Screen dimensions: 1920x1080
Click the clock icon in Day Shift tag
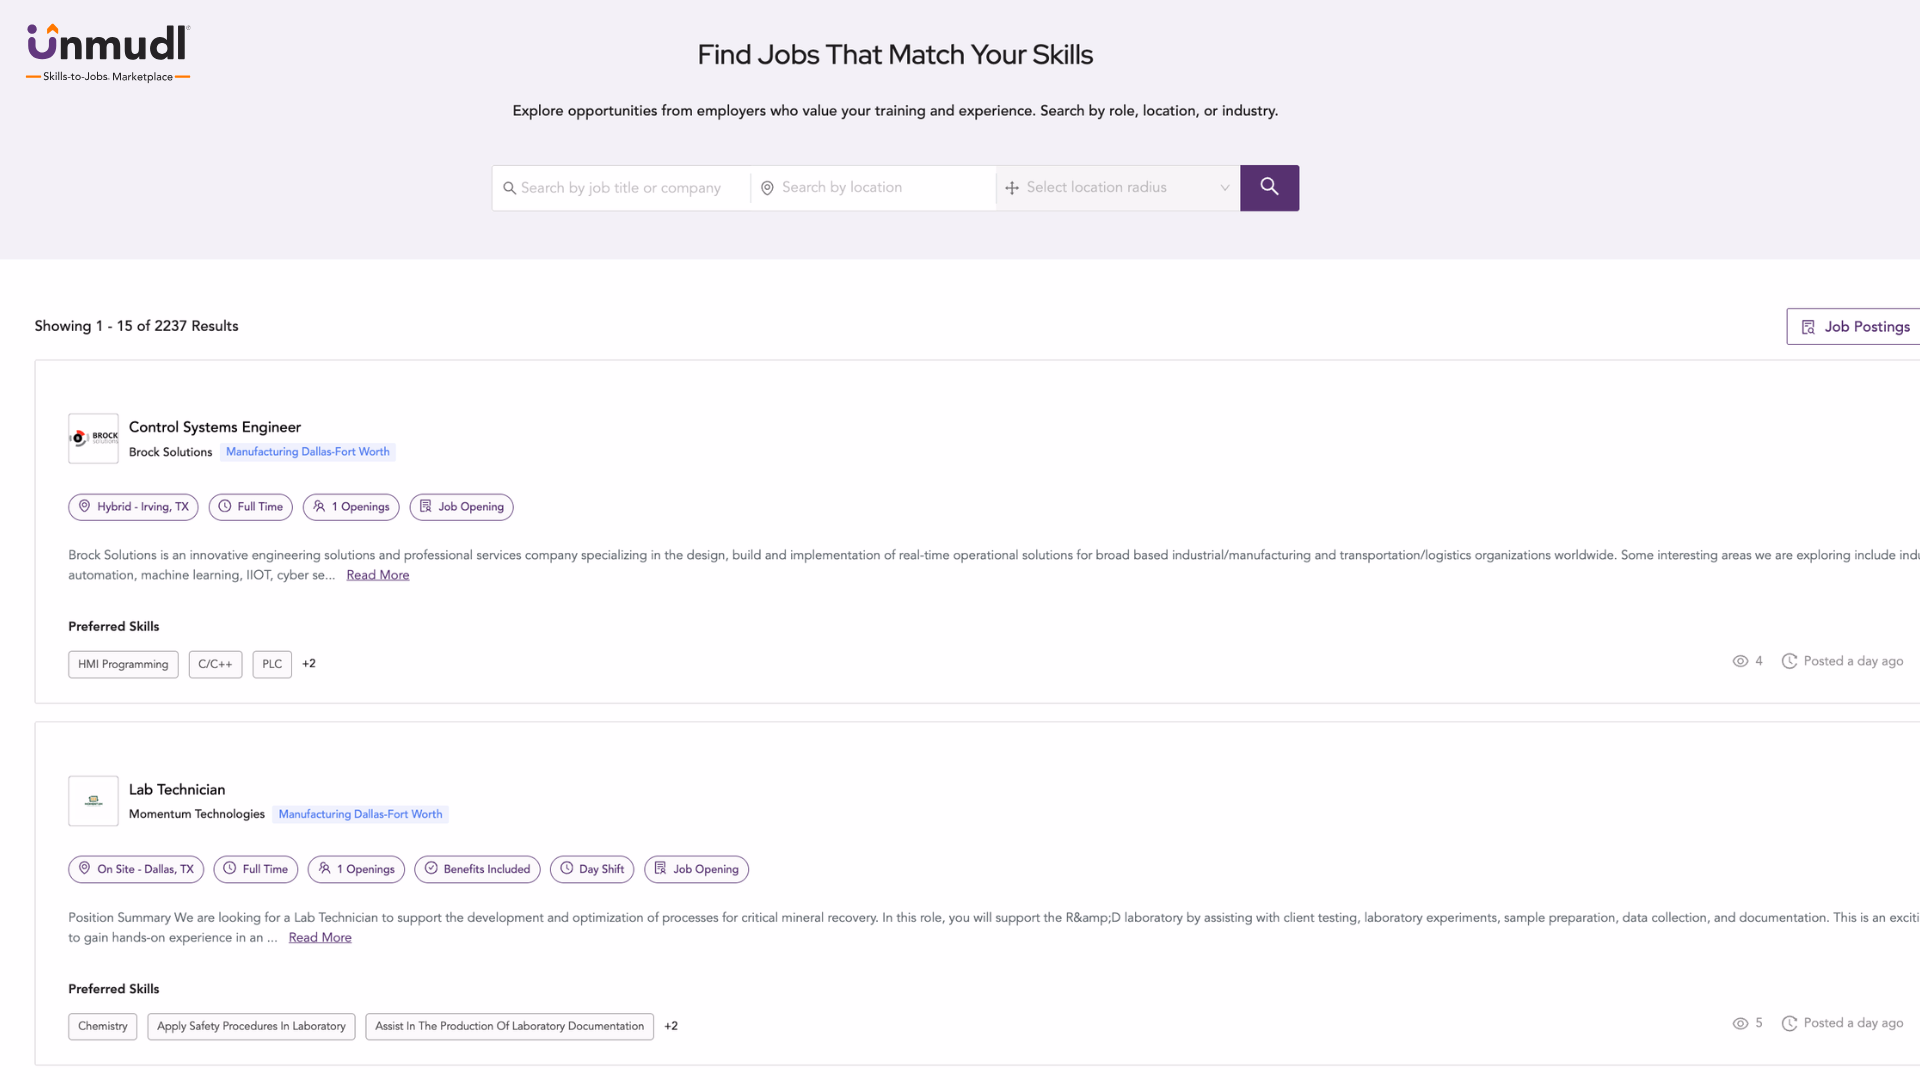point(567,868)
